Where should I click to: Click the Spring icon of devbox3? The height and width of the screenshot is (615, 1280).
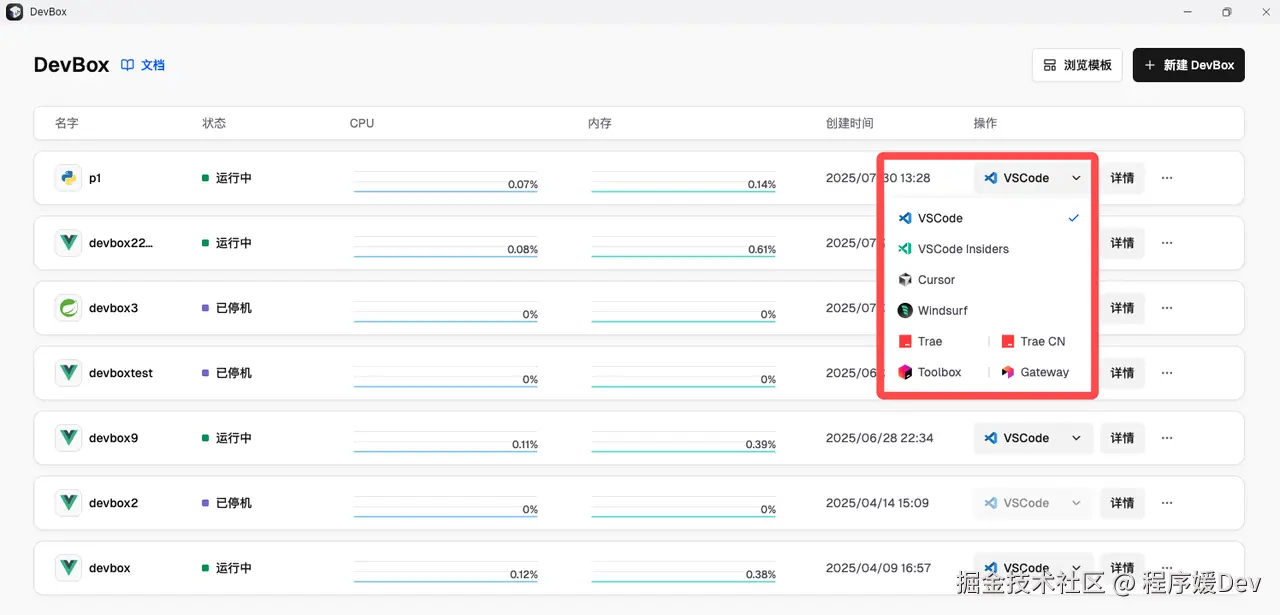click(x=68, y=308)
